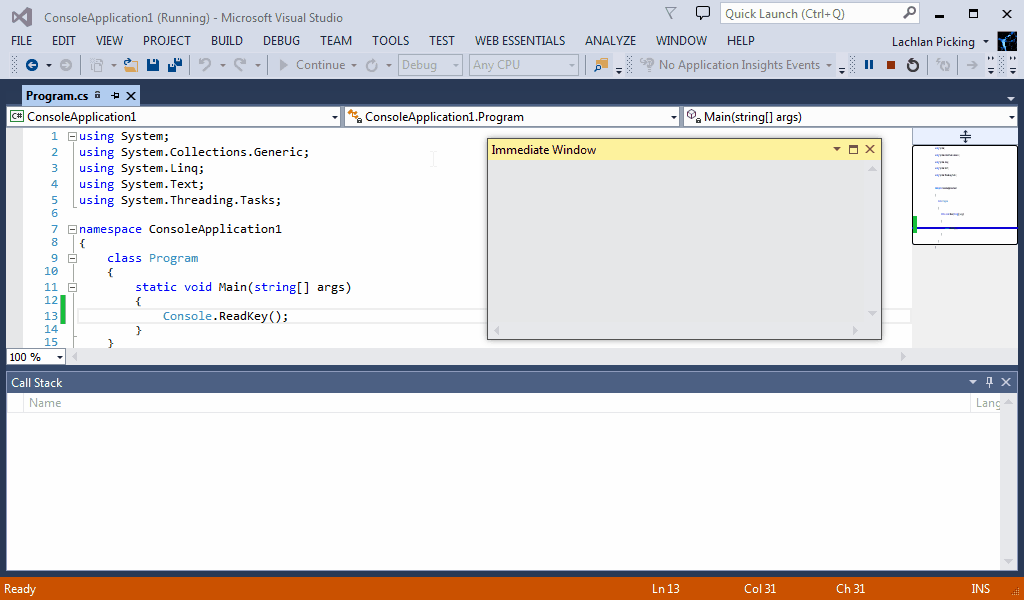The width and height of the screenshot is (1024, 600).
Task: Save the file with the single-disk icon
Action: pos(153,65)
